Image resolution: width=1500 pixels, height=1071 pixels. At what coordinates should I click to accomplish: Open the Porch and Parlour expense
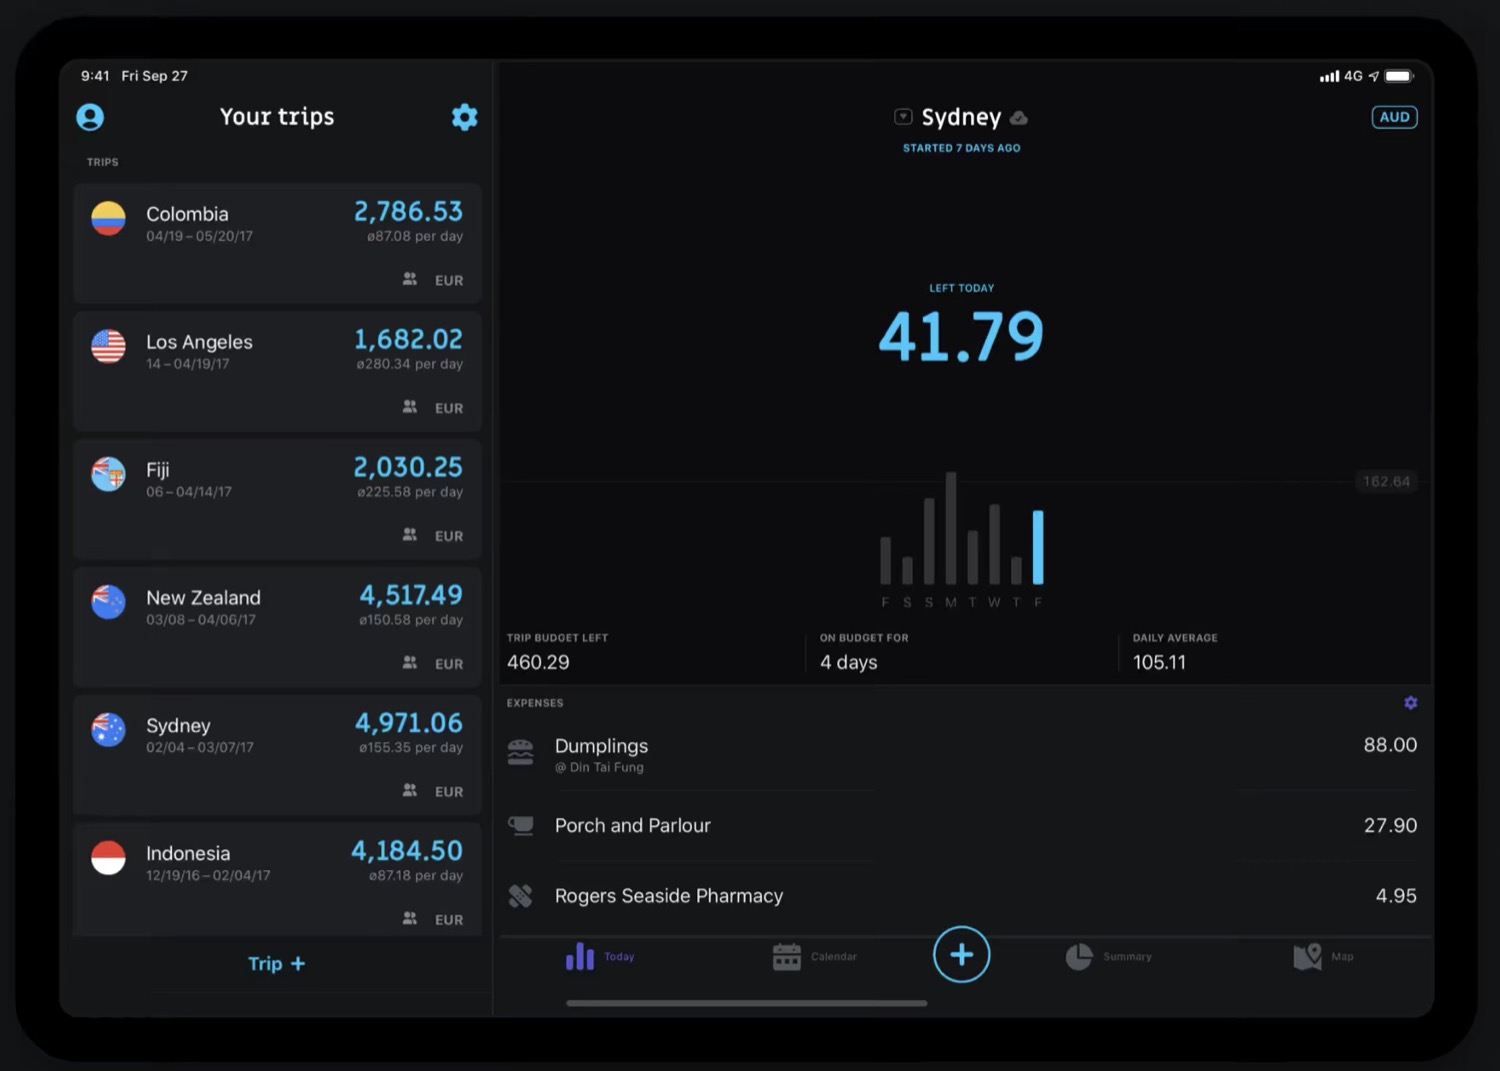(960, 826)
